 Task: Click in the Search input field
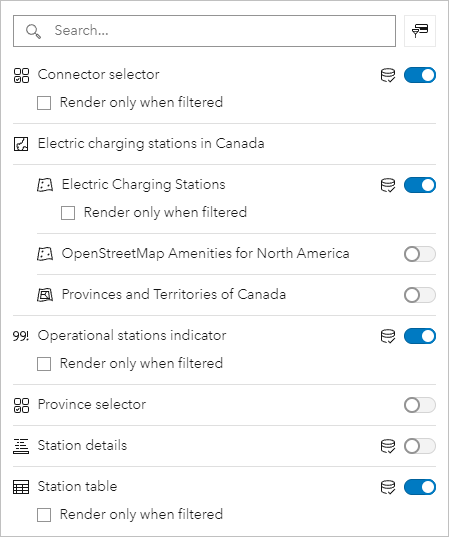204,31
